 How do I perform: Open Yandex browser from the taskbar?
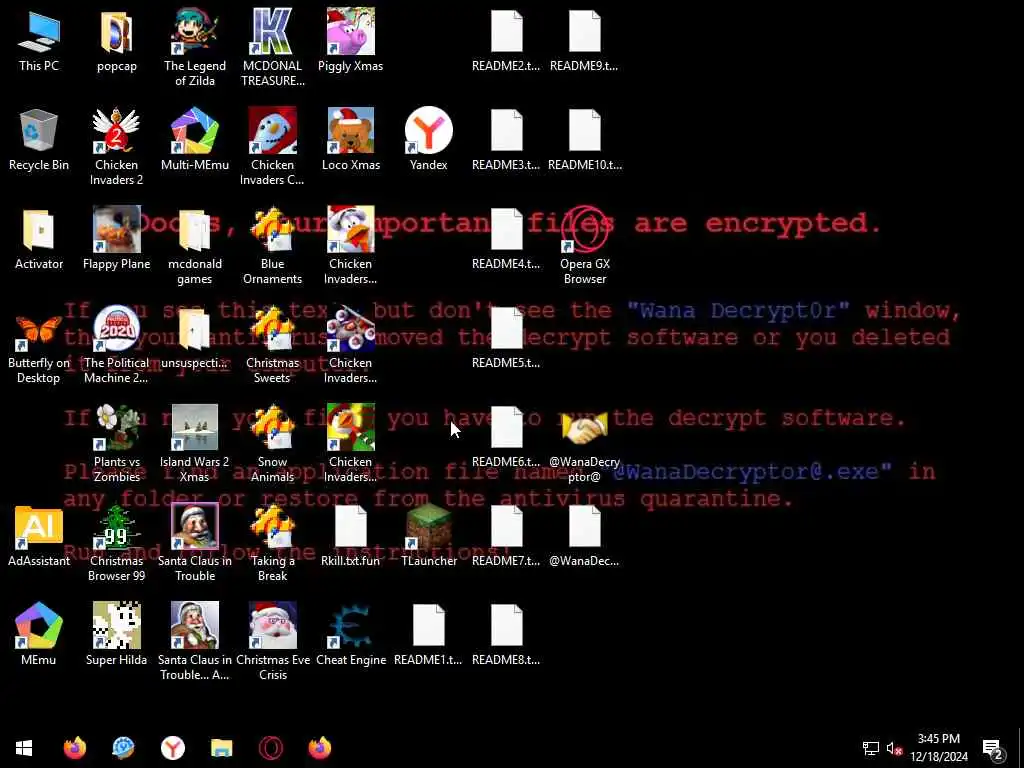pos(172,748)
